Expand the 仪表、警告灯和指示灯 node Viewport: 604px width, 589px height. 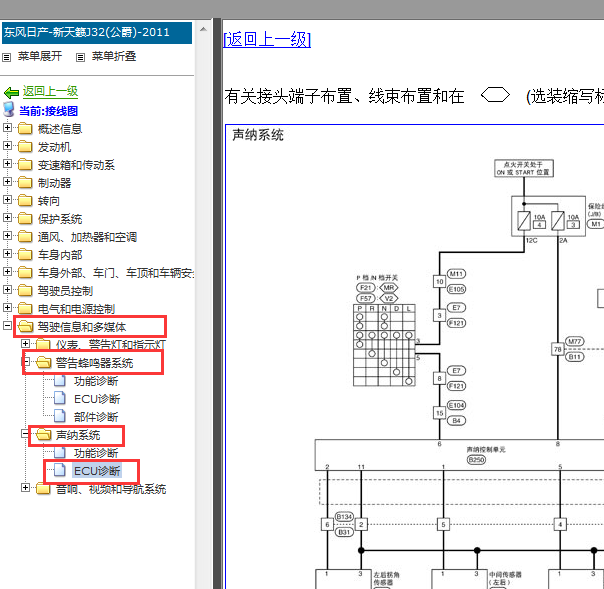pyautogui.click(x=25, y=343)
